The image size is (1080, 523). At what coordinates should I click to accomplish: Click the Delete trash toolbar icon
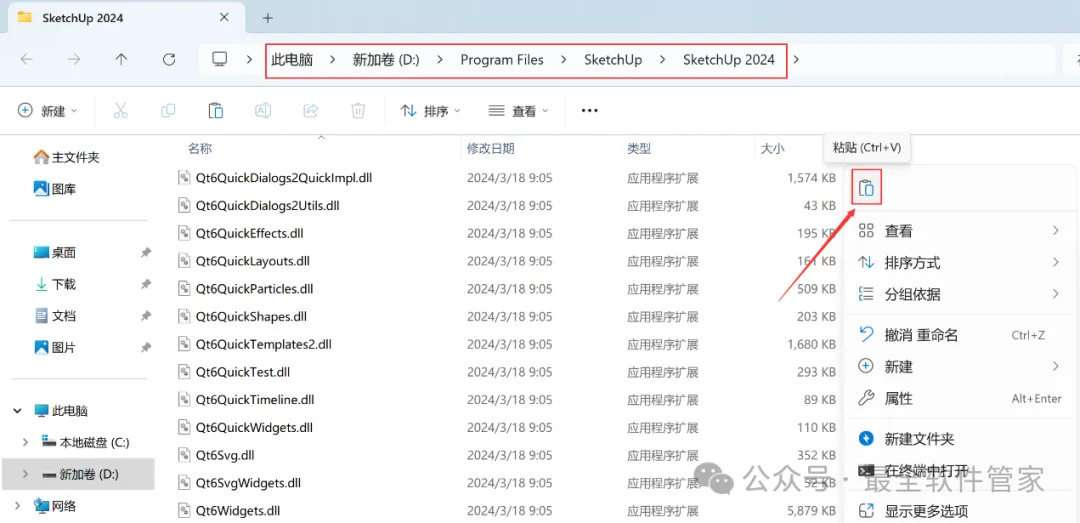tap(358, 110)
